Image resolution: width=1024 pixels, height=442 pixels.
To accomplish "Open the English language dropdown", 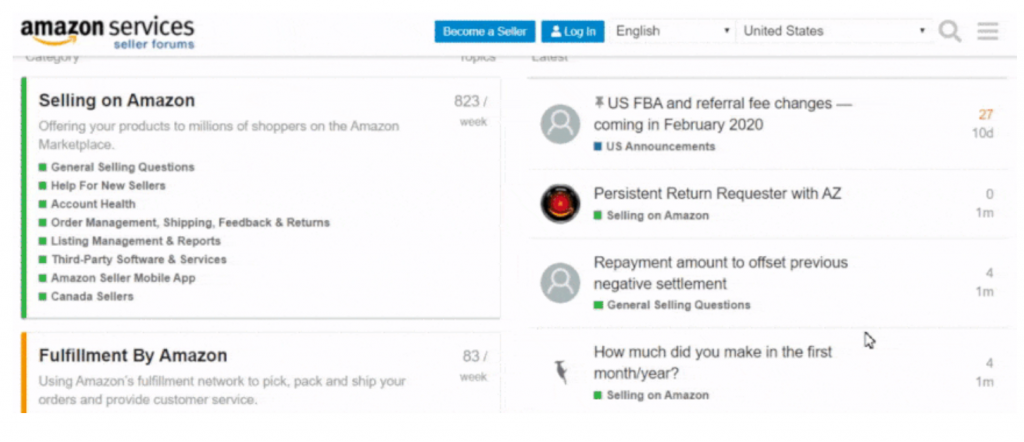I will coord(671,31).
